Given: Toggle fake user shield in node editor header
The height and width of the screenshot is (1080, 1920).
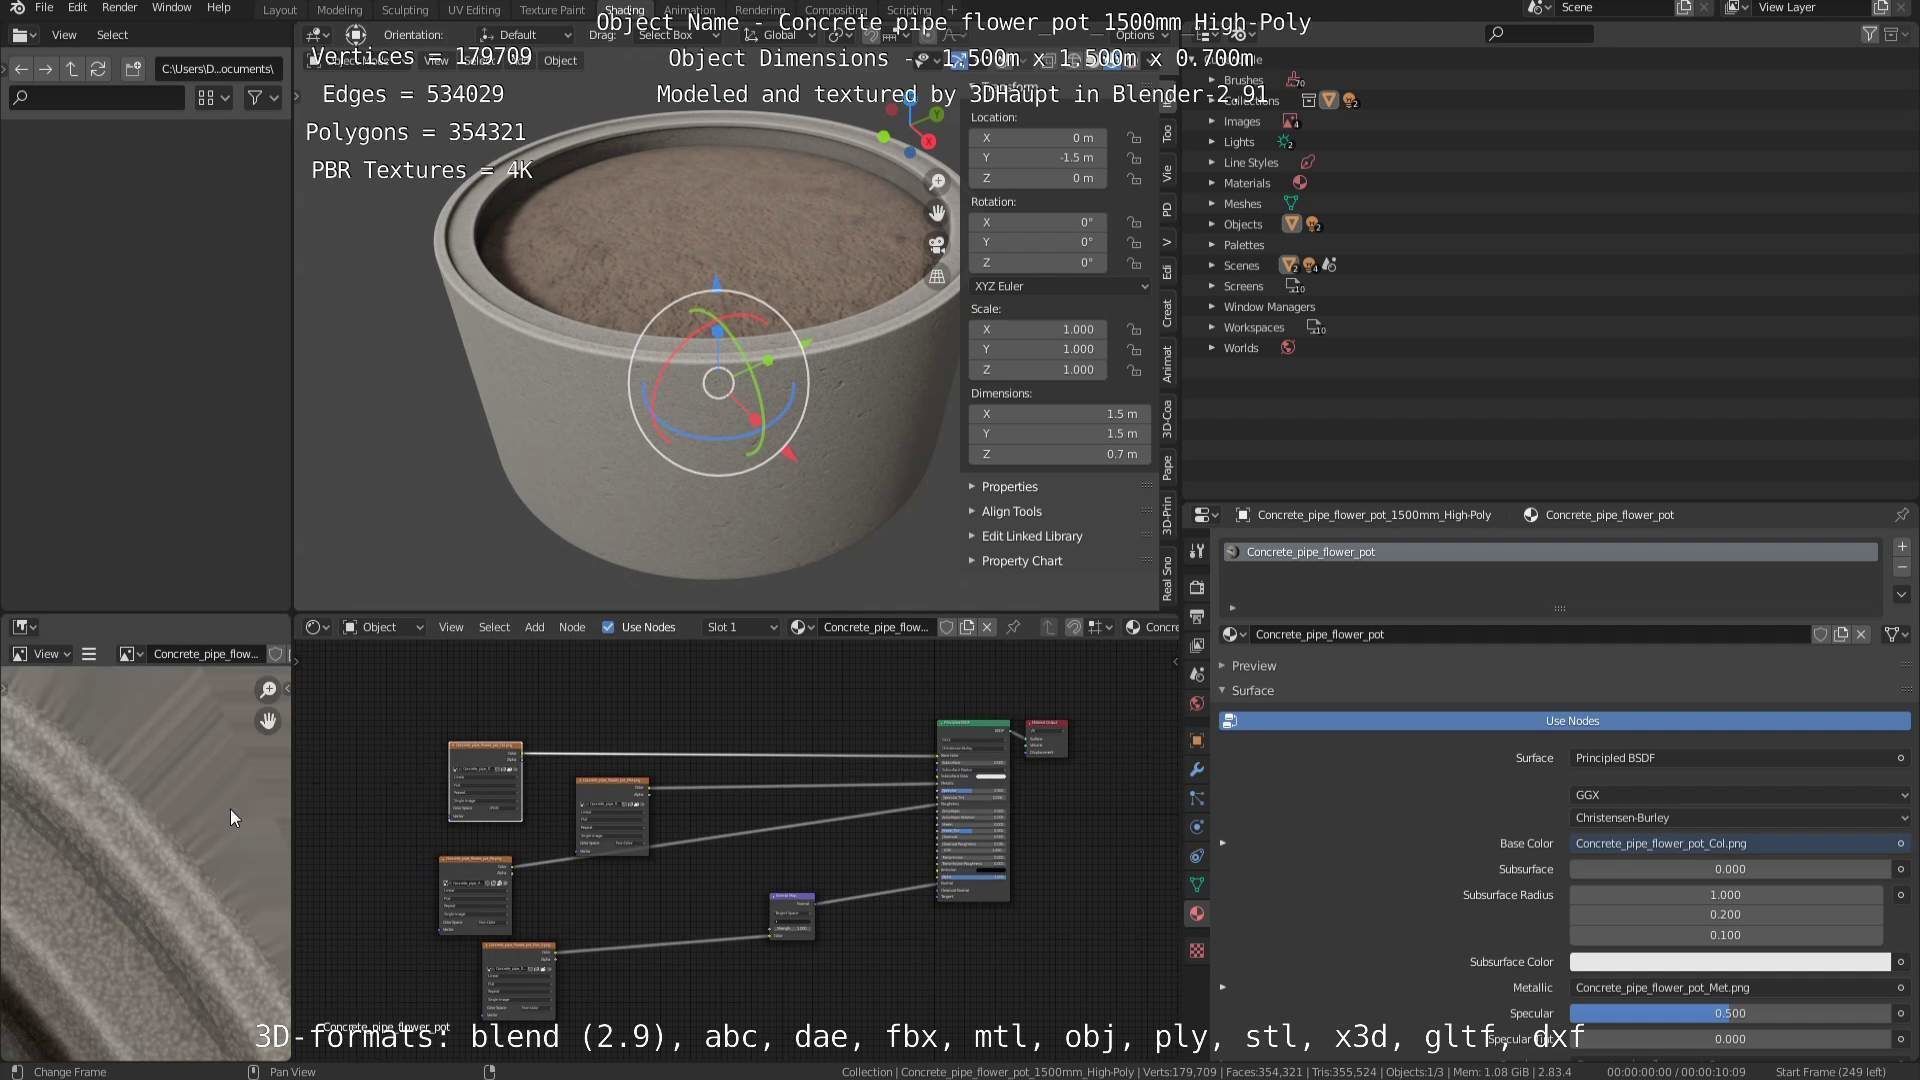Looking at the screenshot, I should point(947,627).
